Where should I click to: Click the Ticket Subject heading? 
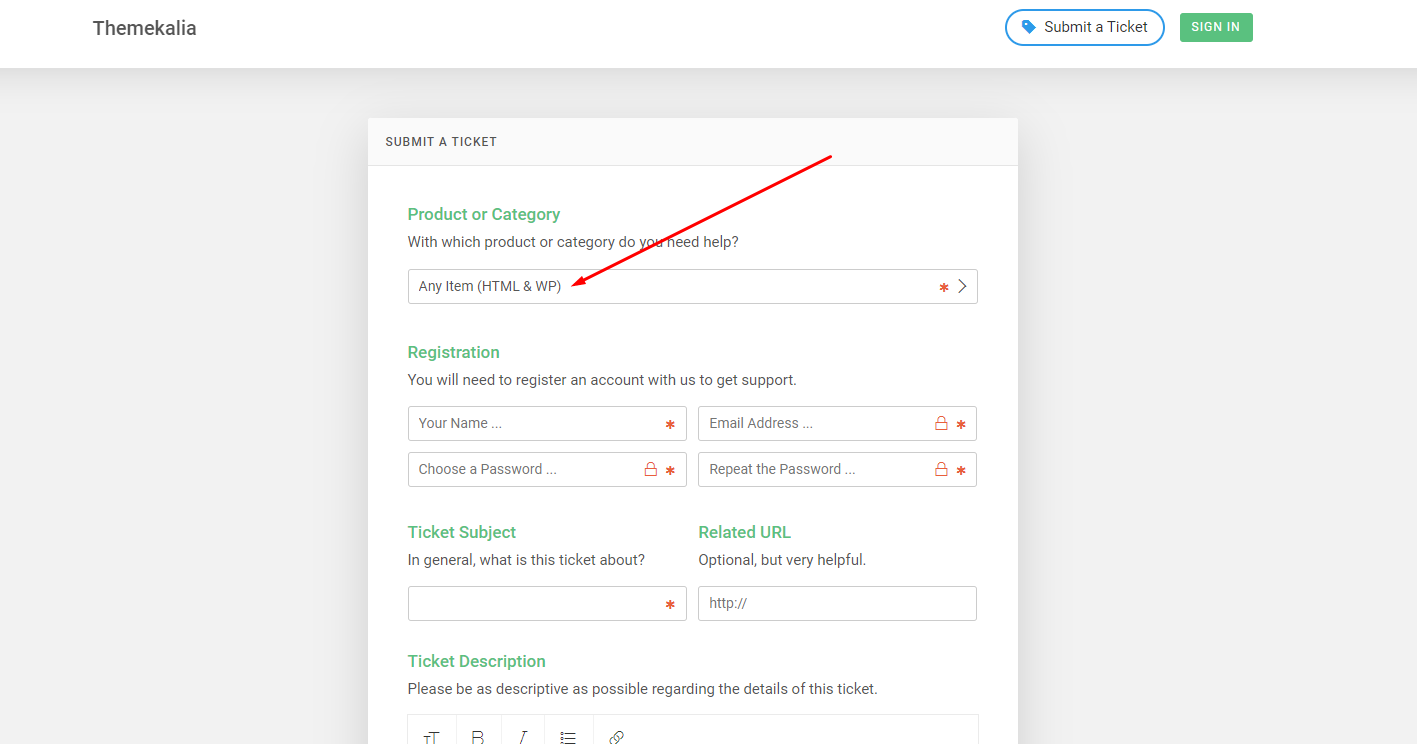(462, 532)
